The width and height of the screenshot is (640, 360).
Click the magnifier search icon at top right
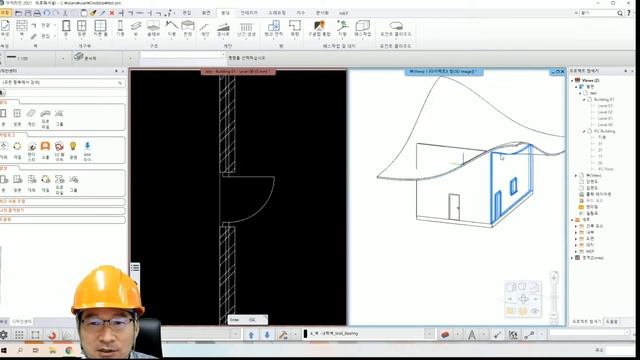coord(620,13)
